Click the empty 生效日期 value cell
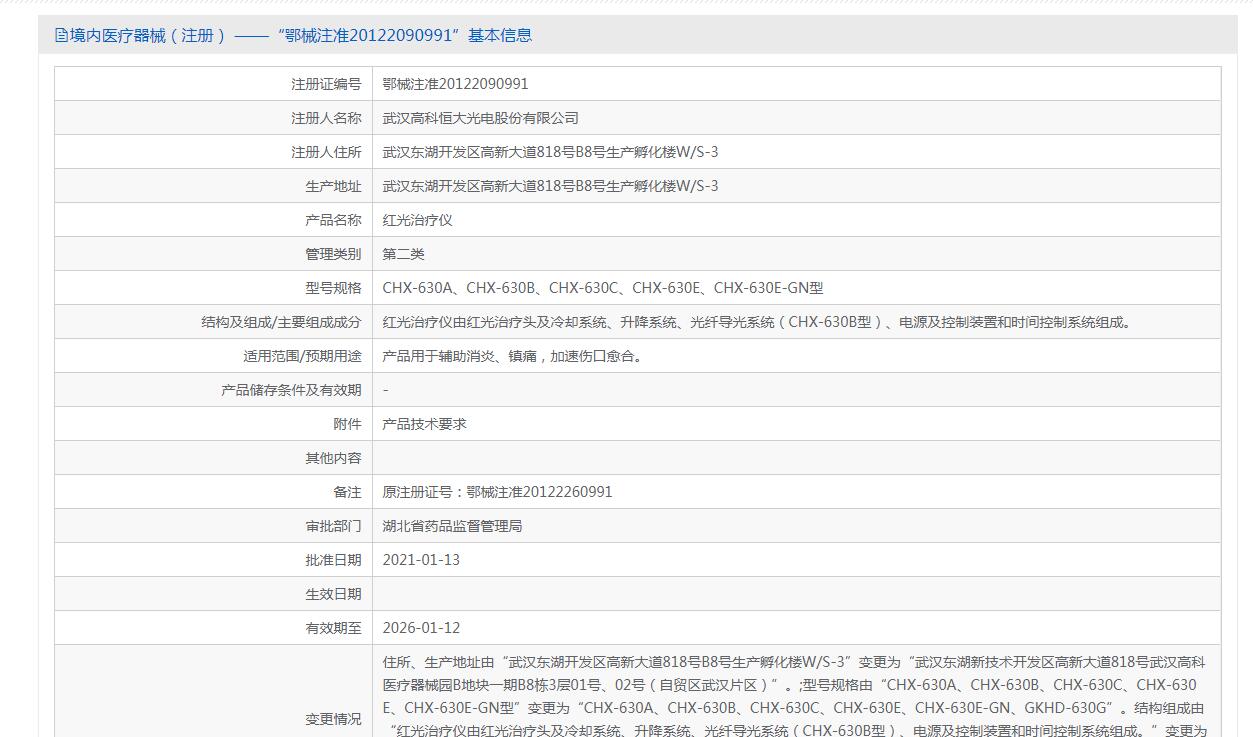Screen dimensions: 1253x737 [795, 594]
